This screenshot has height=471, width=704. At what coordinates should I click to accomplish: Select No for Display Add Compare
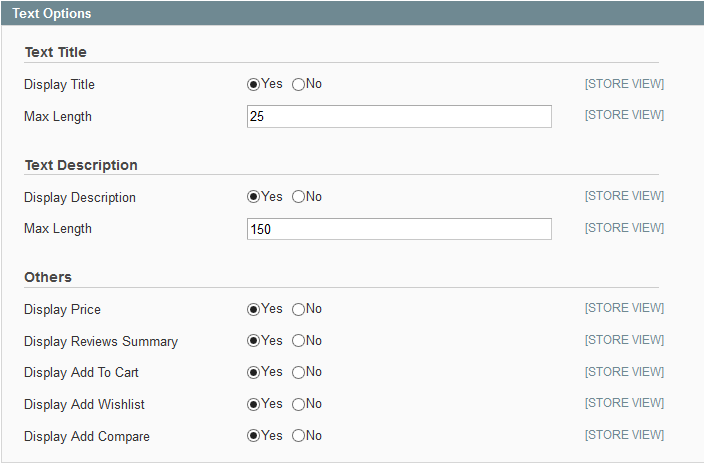click(x=298, y=436)
